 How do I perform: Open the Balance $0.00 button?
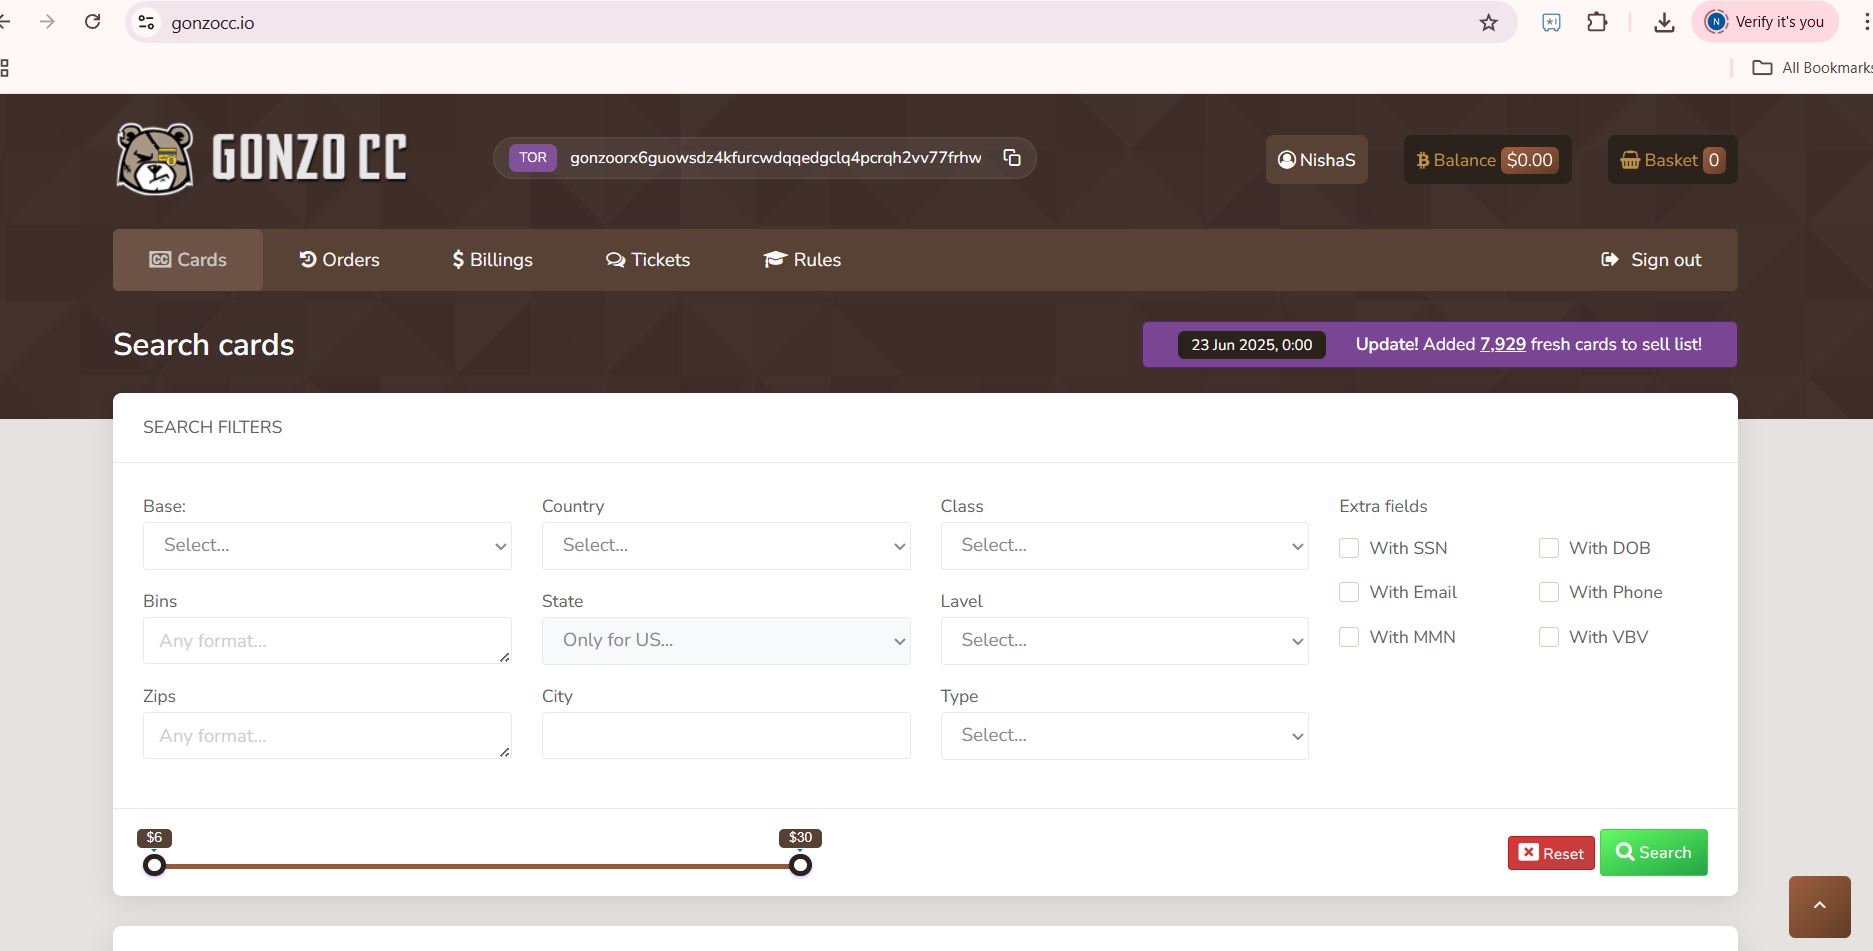click(1487, 160)
